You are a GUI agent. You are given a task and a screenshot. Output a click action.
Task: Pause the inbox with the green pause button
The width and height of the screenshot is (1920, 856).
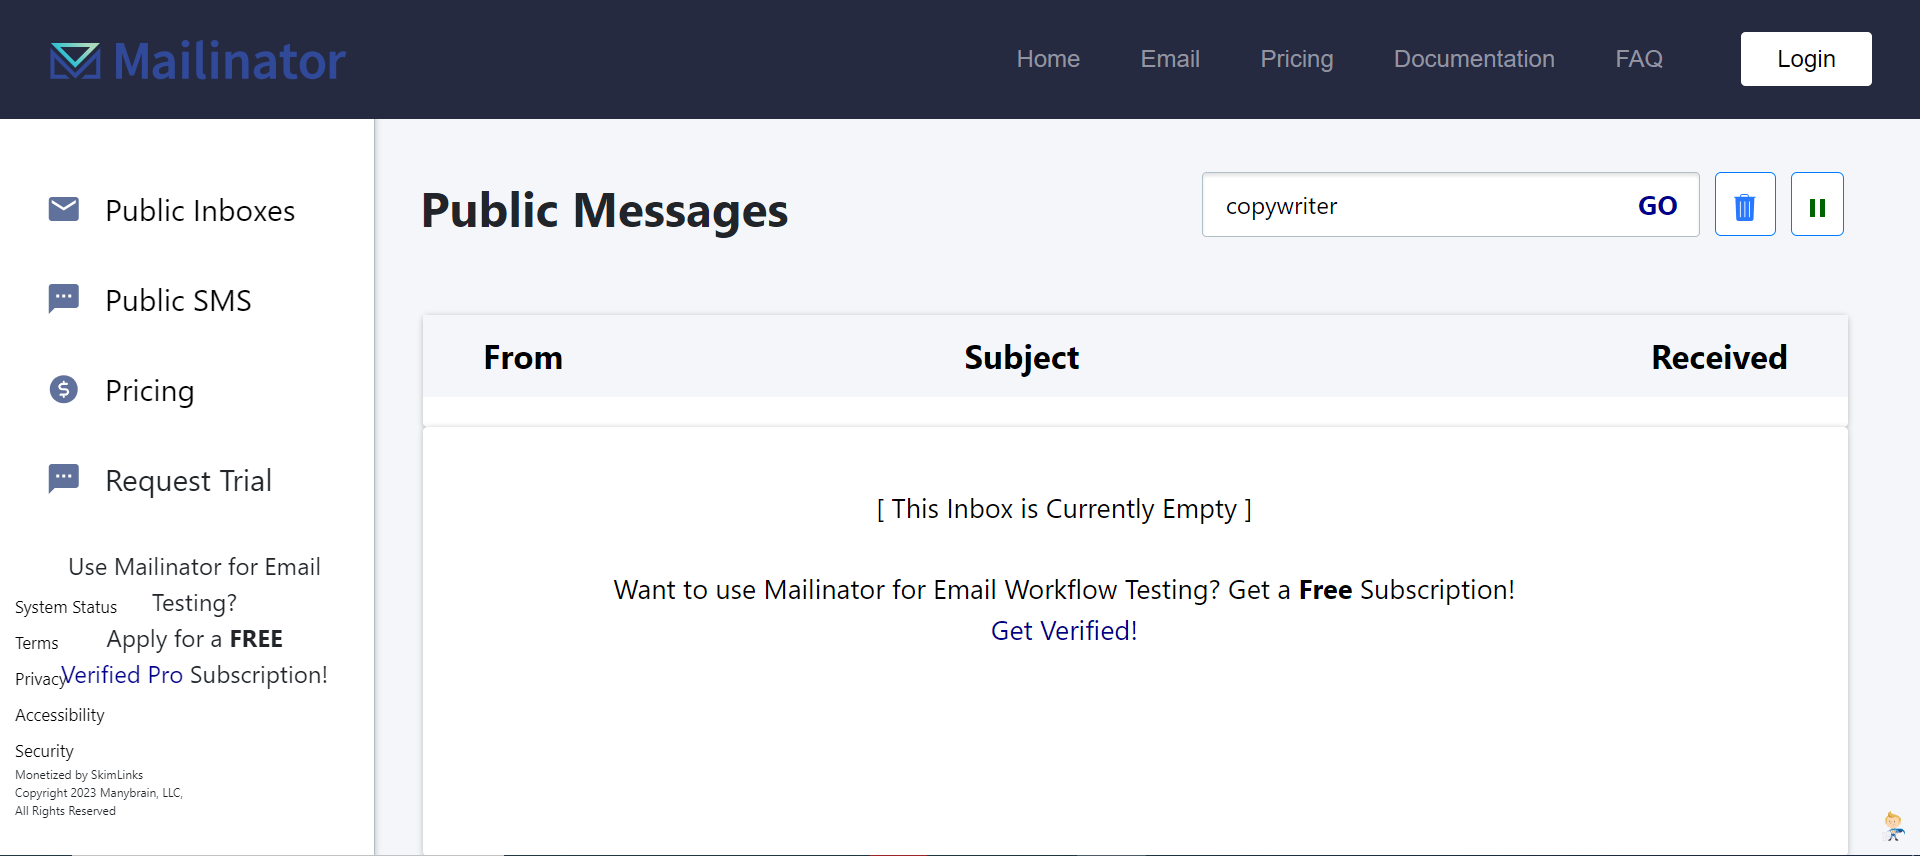(x=1817, y=204)
